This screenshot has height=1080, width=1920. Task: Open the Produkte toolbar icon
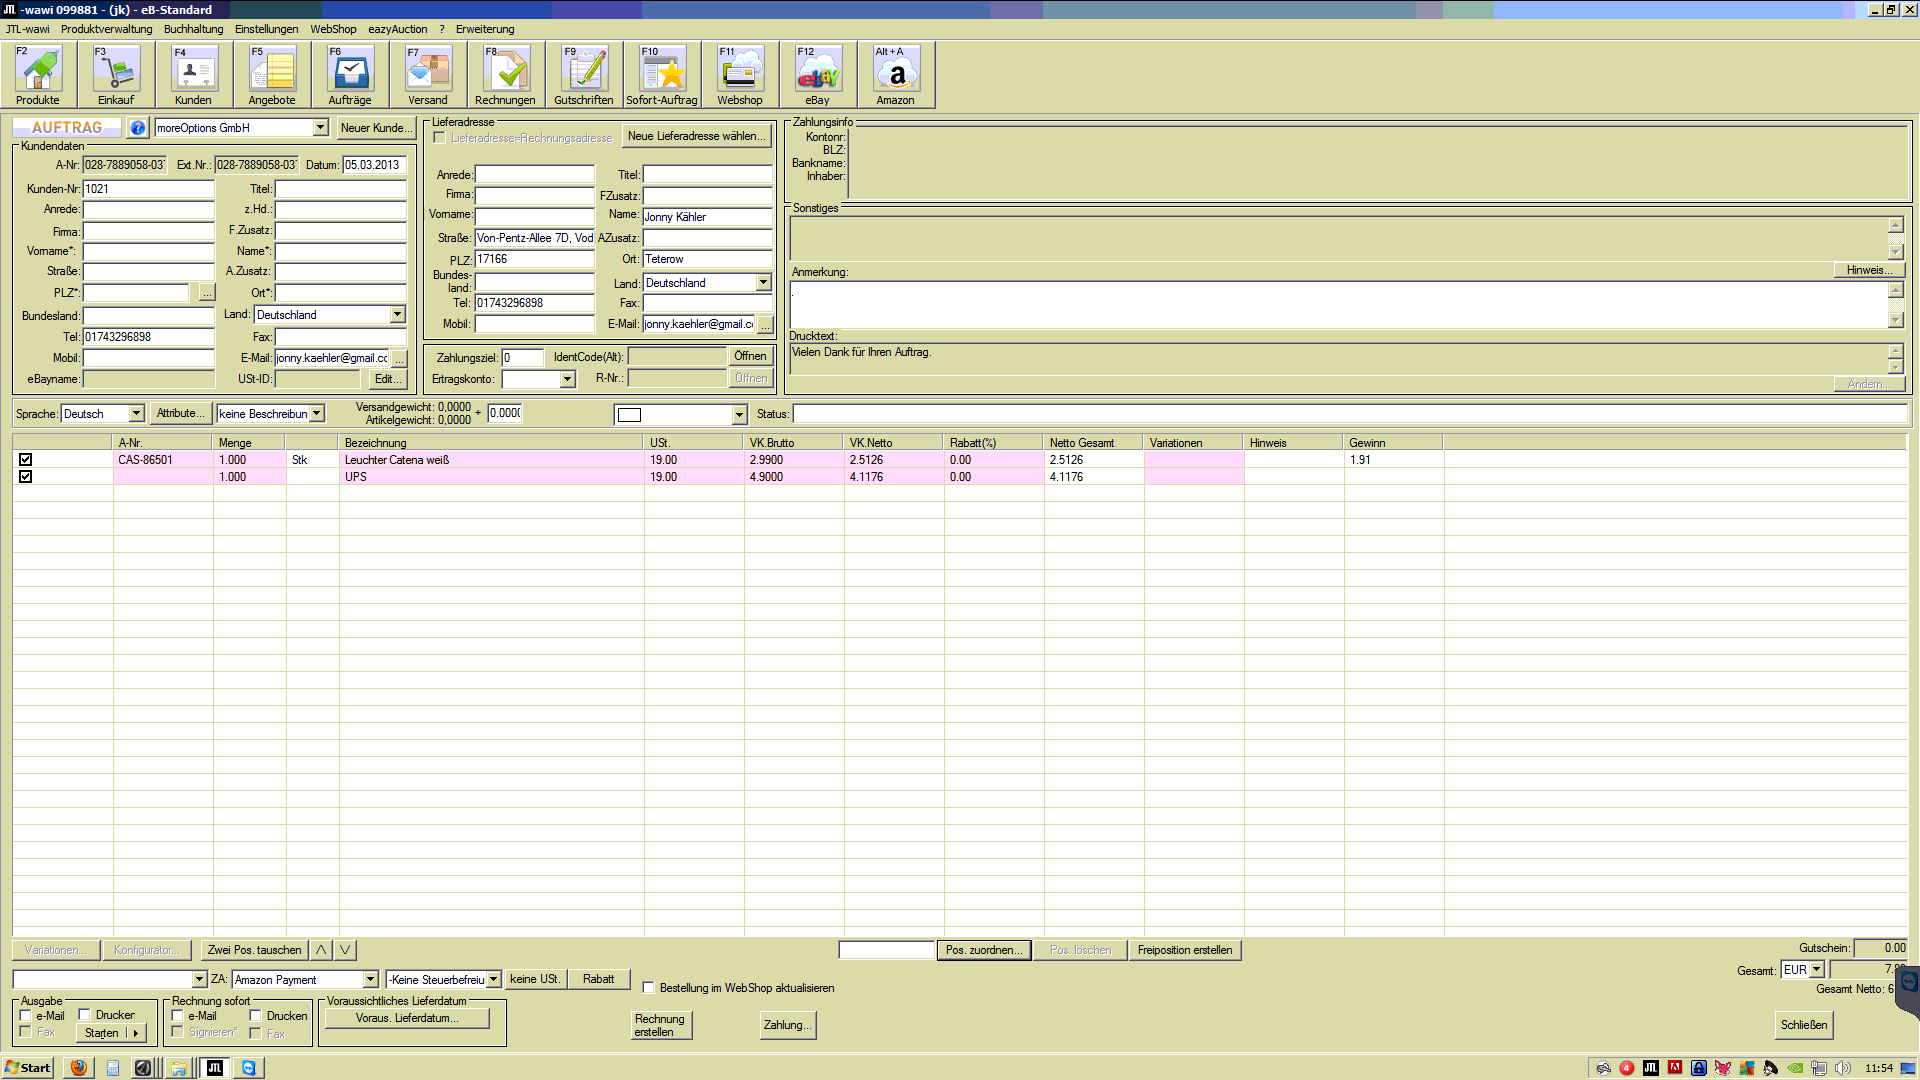tap(39, 75)
